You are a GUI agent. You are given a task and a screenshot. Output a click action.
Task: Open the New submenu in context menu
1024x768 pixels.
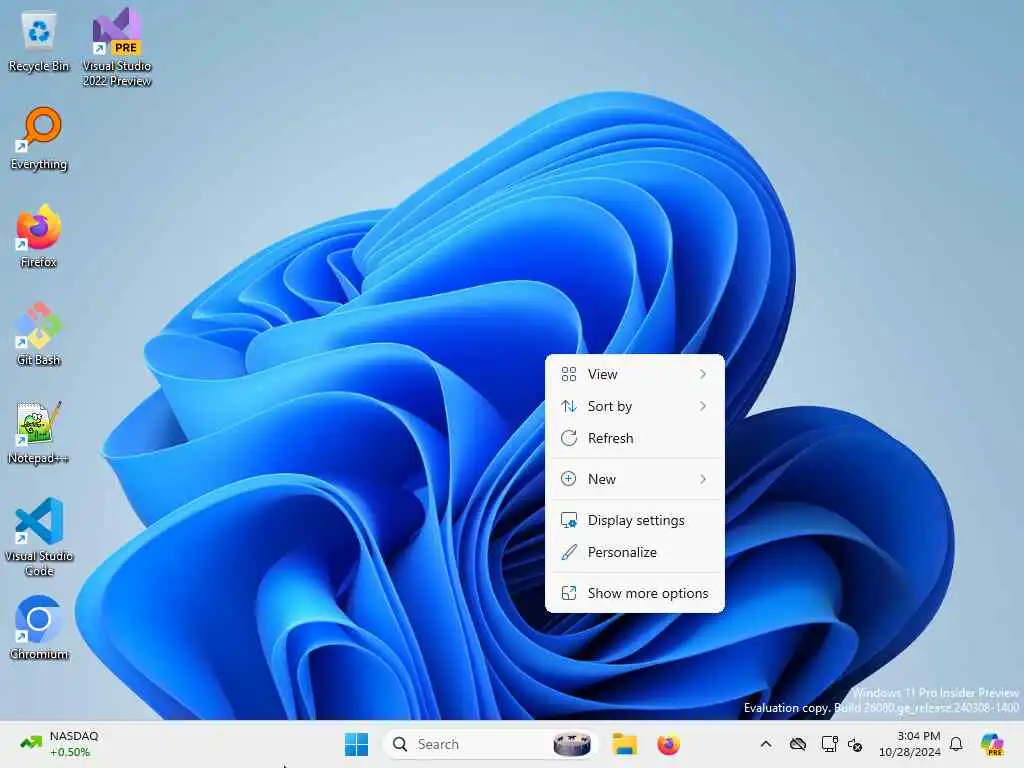(635, 479)
